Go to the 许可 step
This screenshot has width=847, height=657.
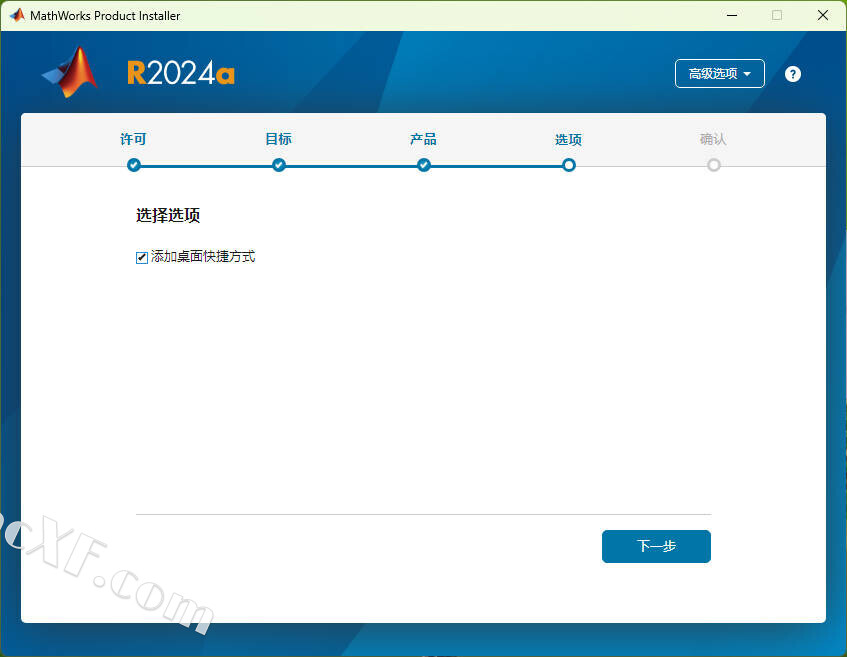pyautogui.click(x=133, y=139)
